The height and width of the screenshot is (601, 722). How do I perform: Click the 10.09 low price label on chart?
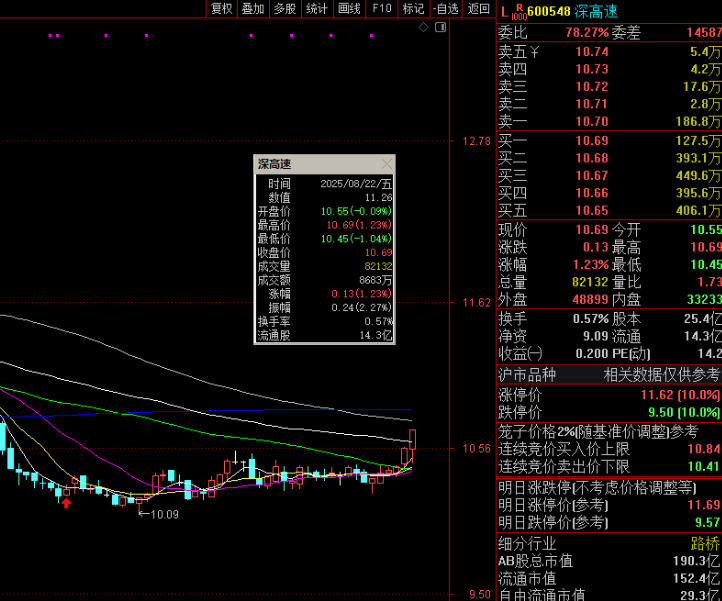[165, 514]
